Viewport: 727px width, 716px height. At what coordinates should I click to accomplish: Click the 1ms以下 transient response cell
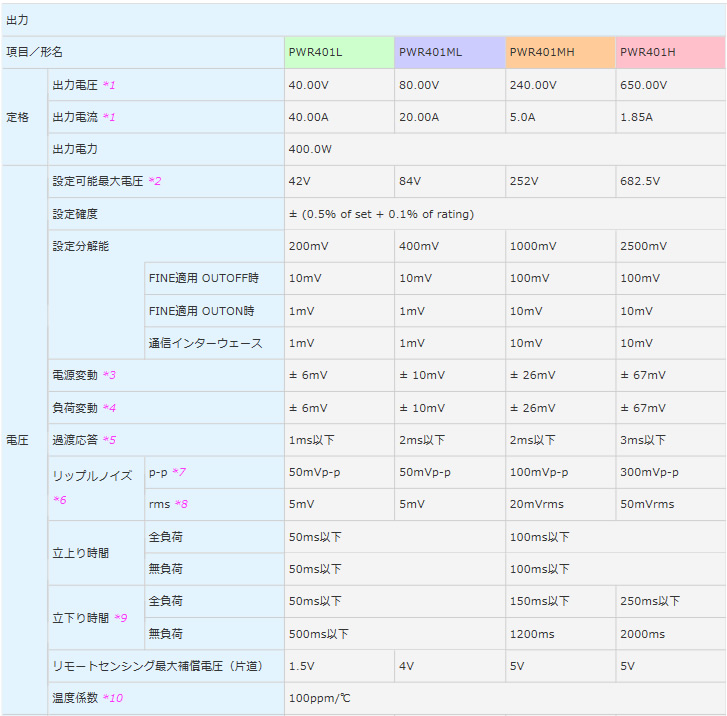[x=339, y=440]
